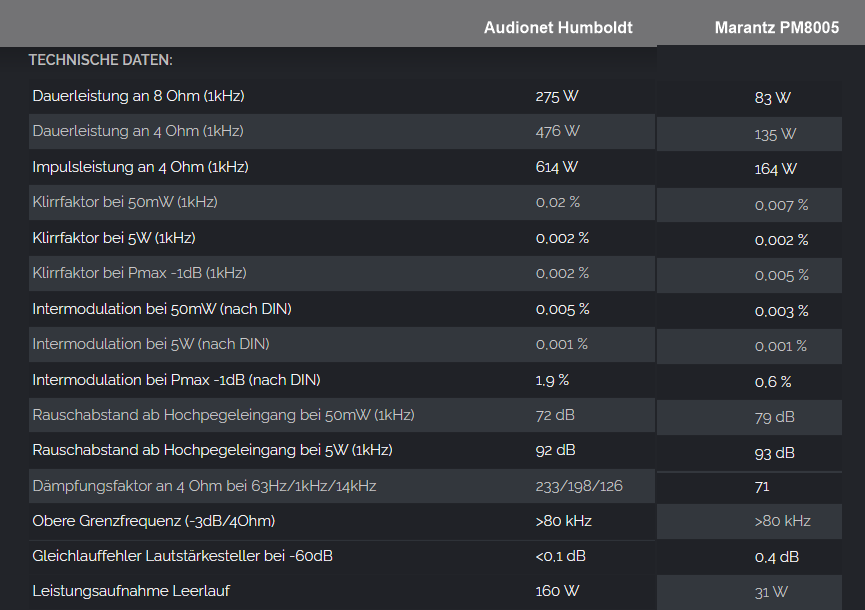The width and height of the screenshot is (865, 610).
Task: Click the Rauschabstand bei 50mW row label
Action: click(223, 415)
